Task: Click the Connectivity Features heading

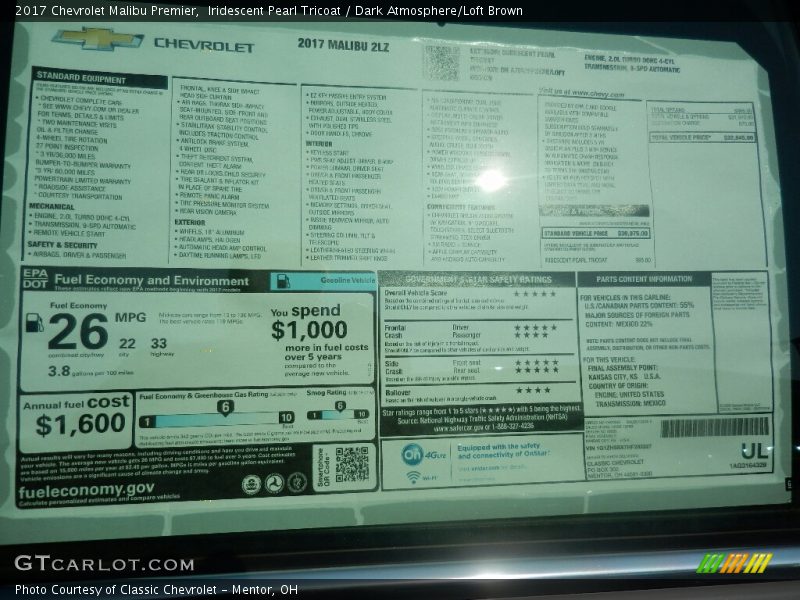Action: click(x=461, y=207)
